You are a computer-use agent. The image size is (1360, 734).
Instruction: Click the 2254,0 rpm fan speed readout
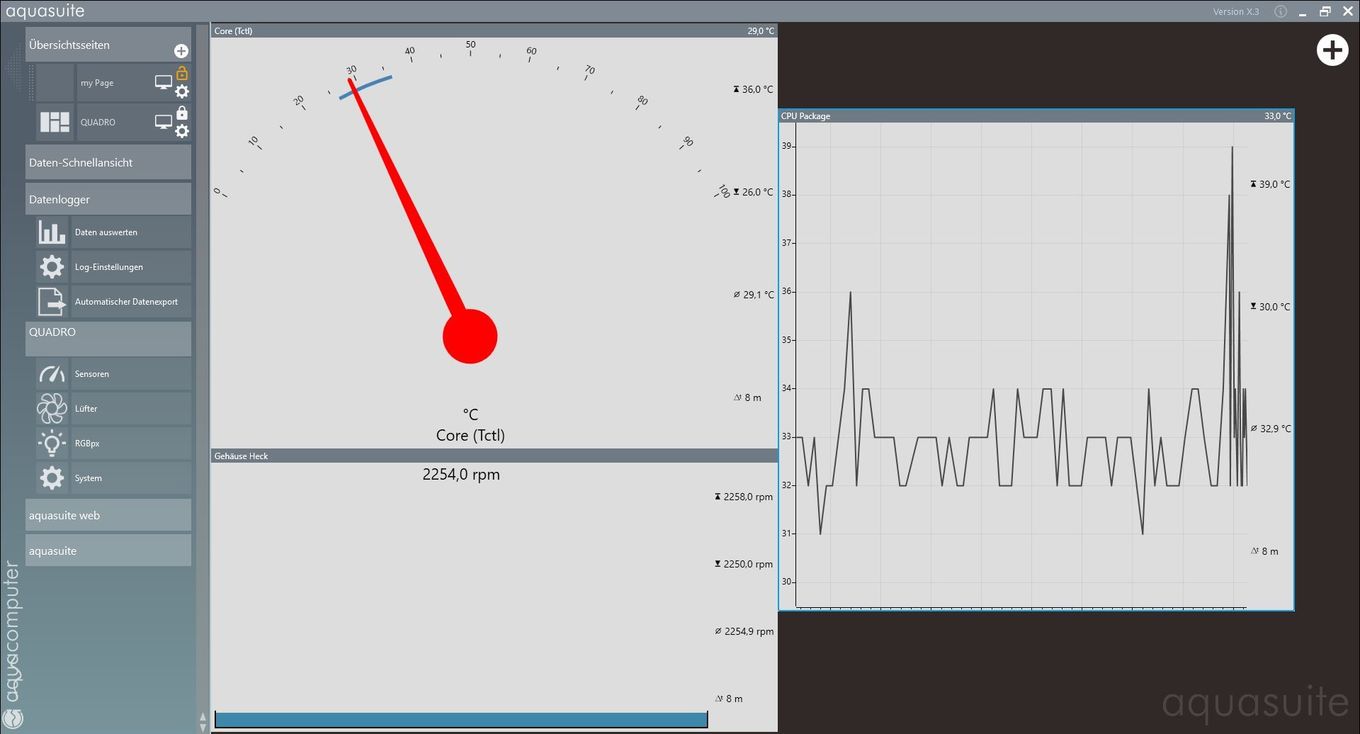point(461,475)
